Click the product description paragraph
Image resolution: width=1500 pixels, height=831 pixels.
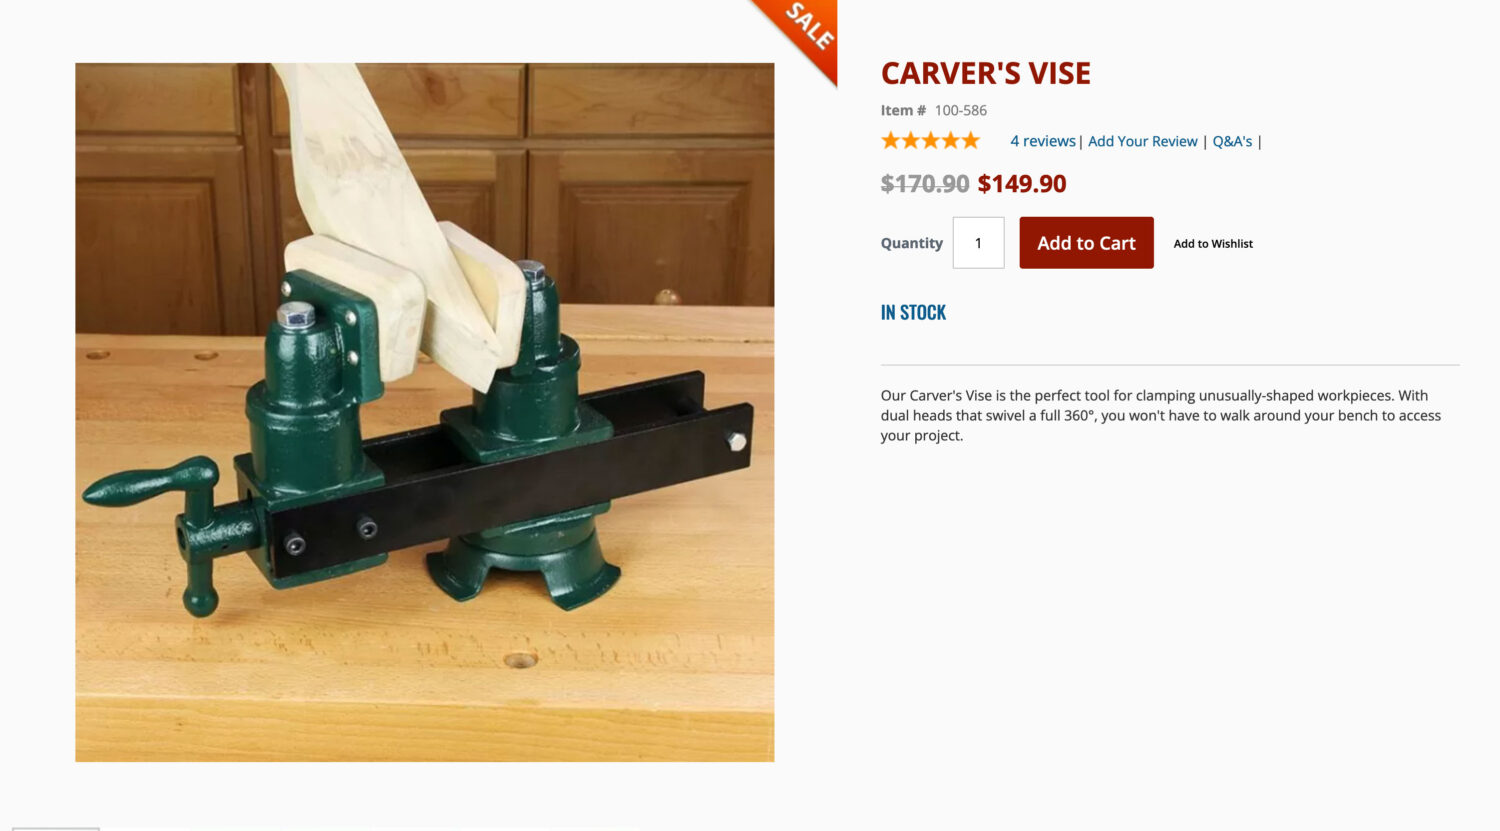click(x=1161, y=415)
